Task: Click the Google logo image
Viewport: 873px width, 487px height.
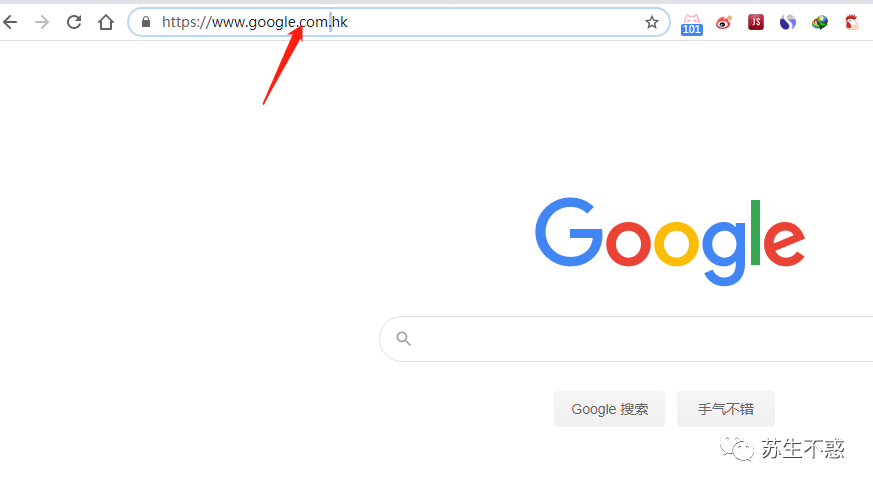Action: coord(670,241)
